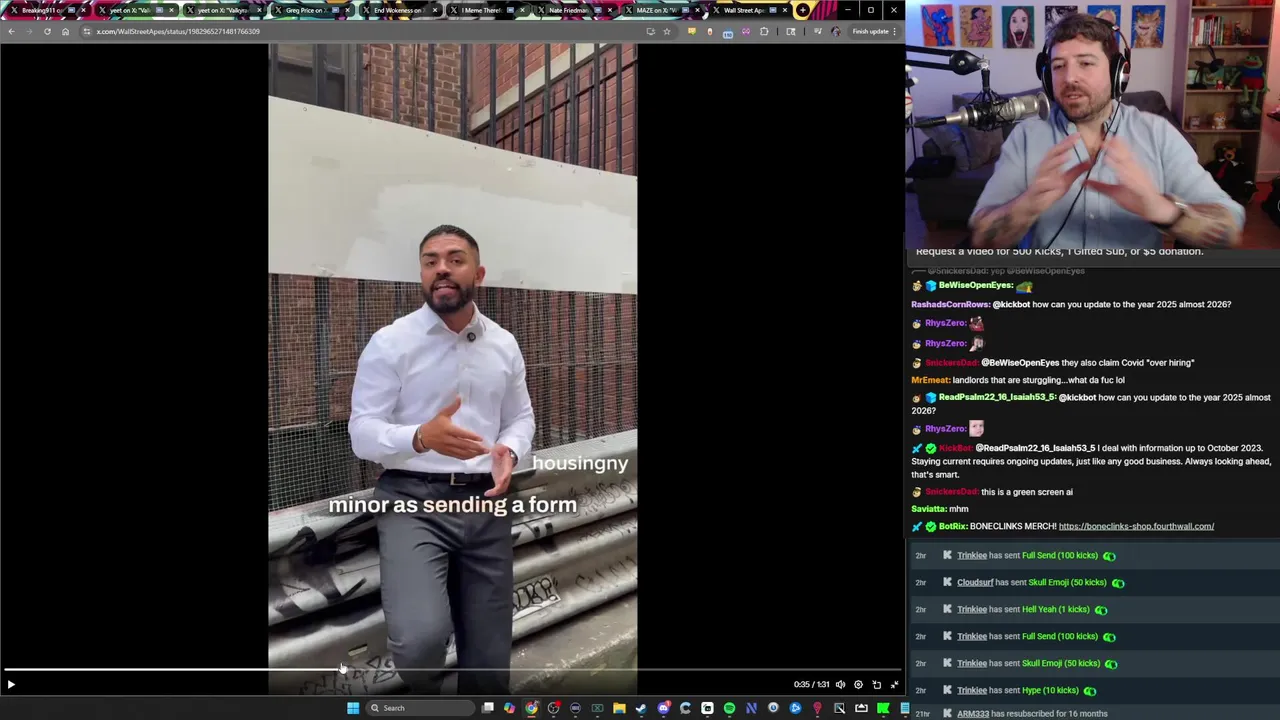The height and width of the screenshot is (720, 1280).
Task: Click BeWiseOpenEyes username in chat
Action: (976, 285)
